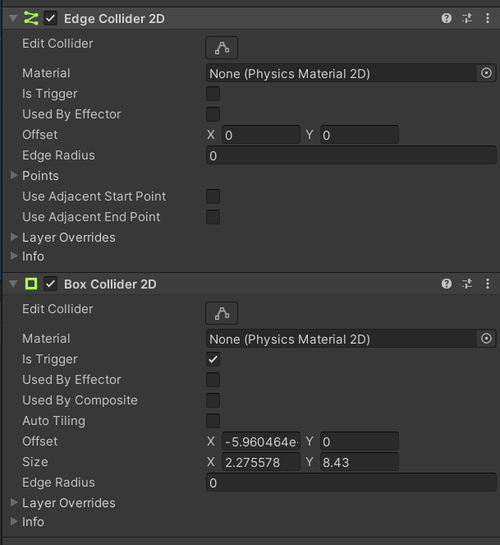
Task: Uncheck Is Trigger on Box Collider 2D
Action: coord(213,359)
